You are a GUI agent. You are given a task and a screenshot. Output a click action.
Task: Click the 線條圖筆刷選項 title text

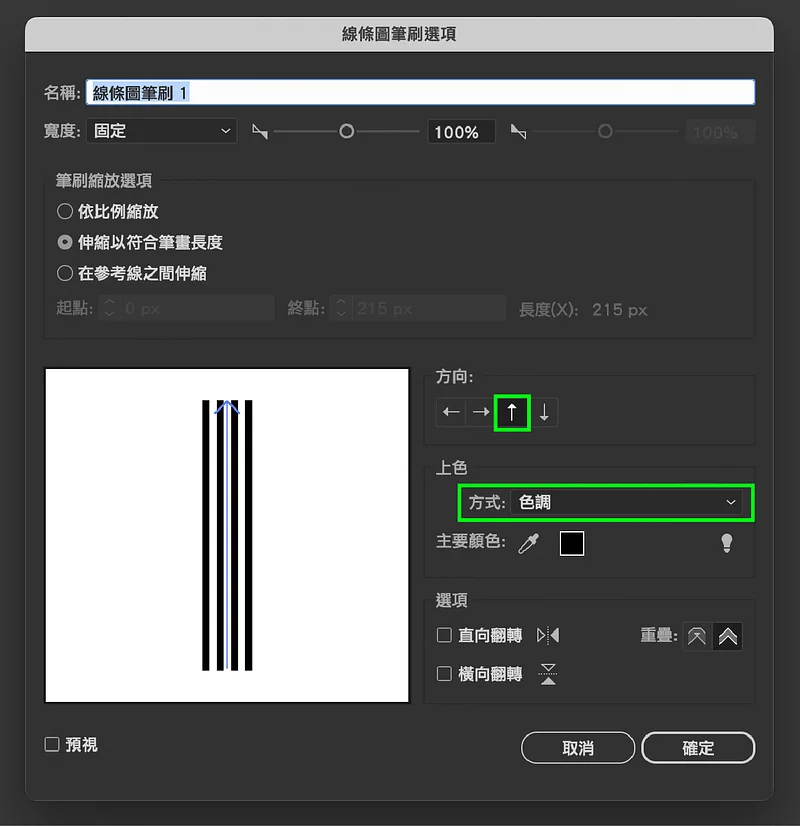click(399, 34)
